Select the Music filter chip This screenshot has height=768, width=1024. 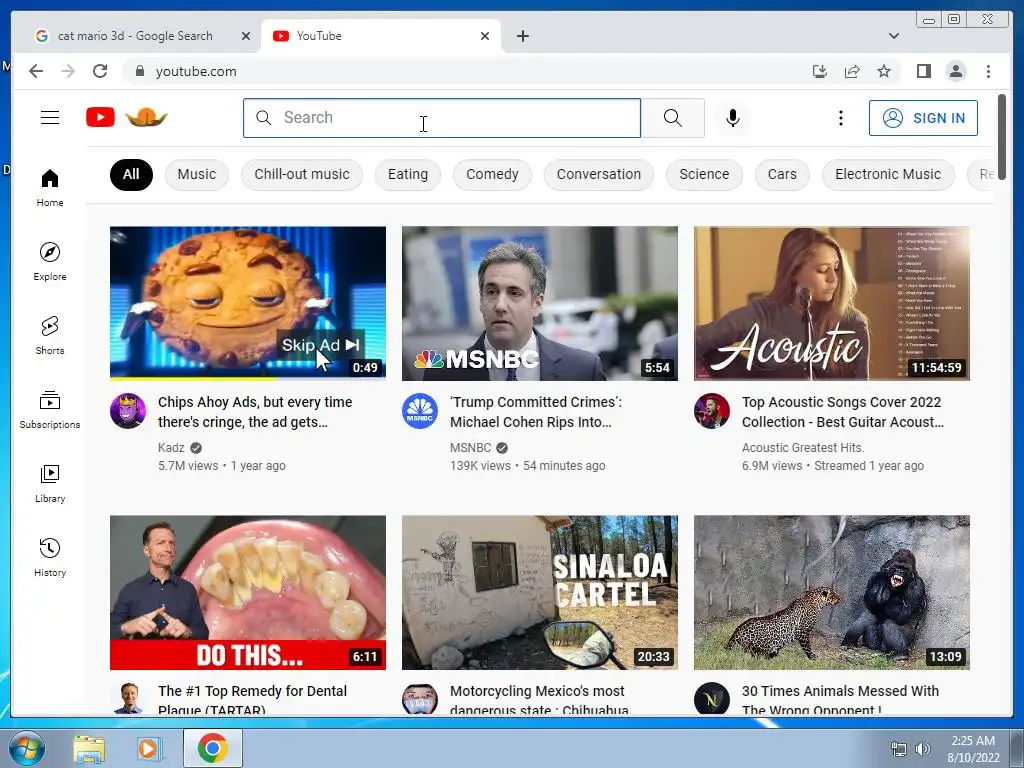click(197, 174)
